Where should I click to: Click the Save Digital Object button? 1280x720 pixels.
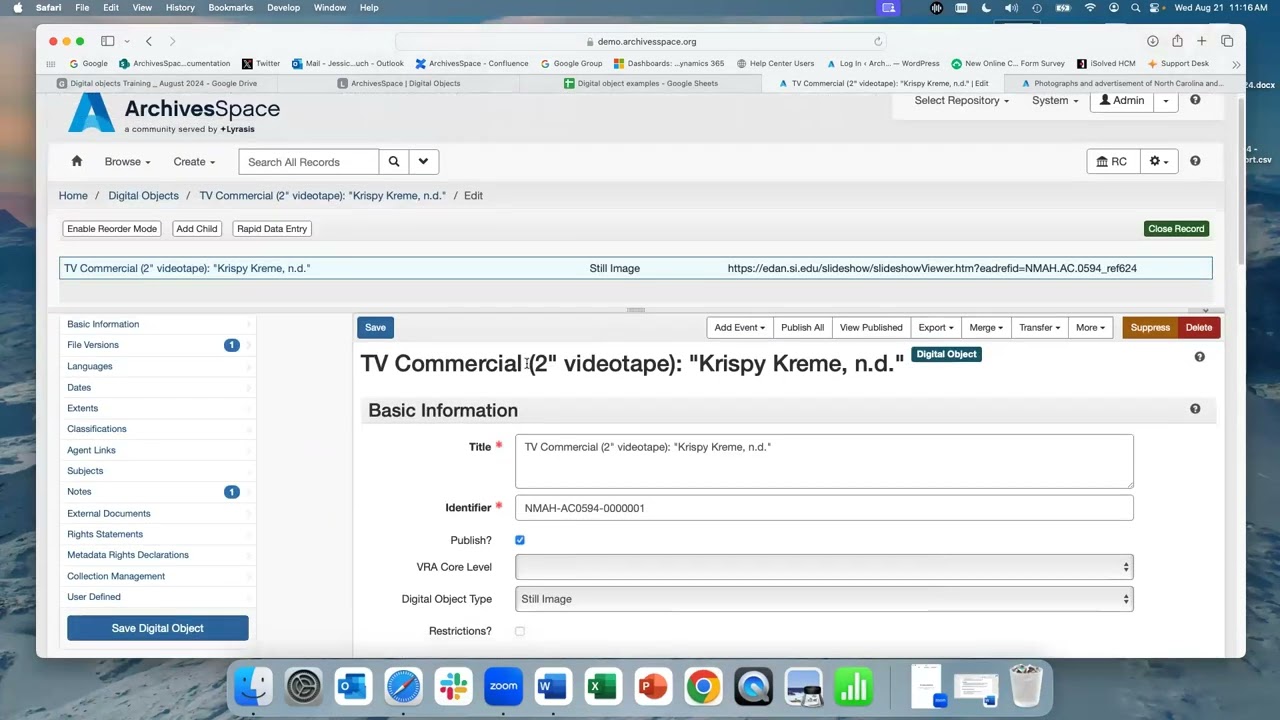coord(158,628)
